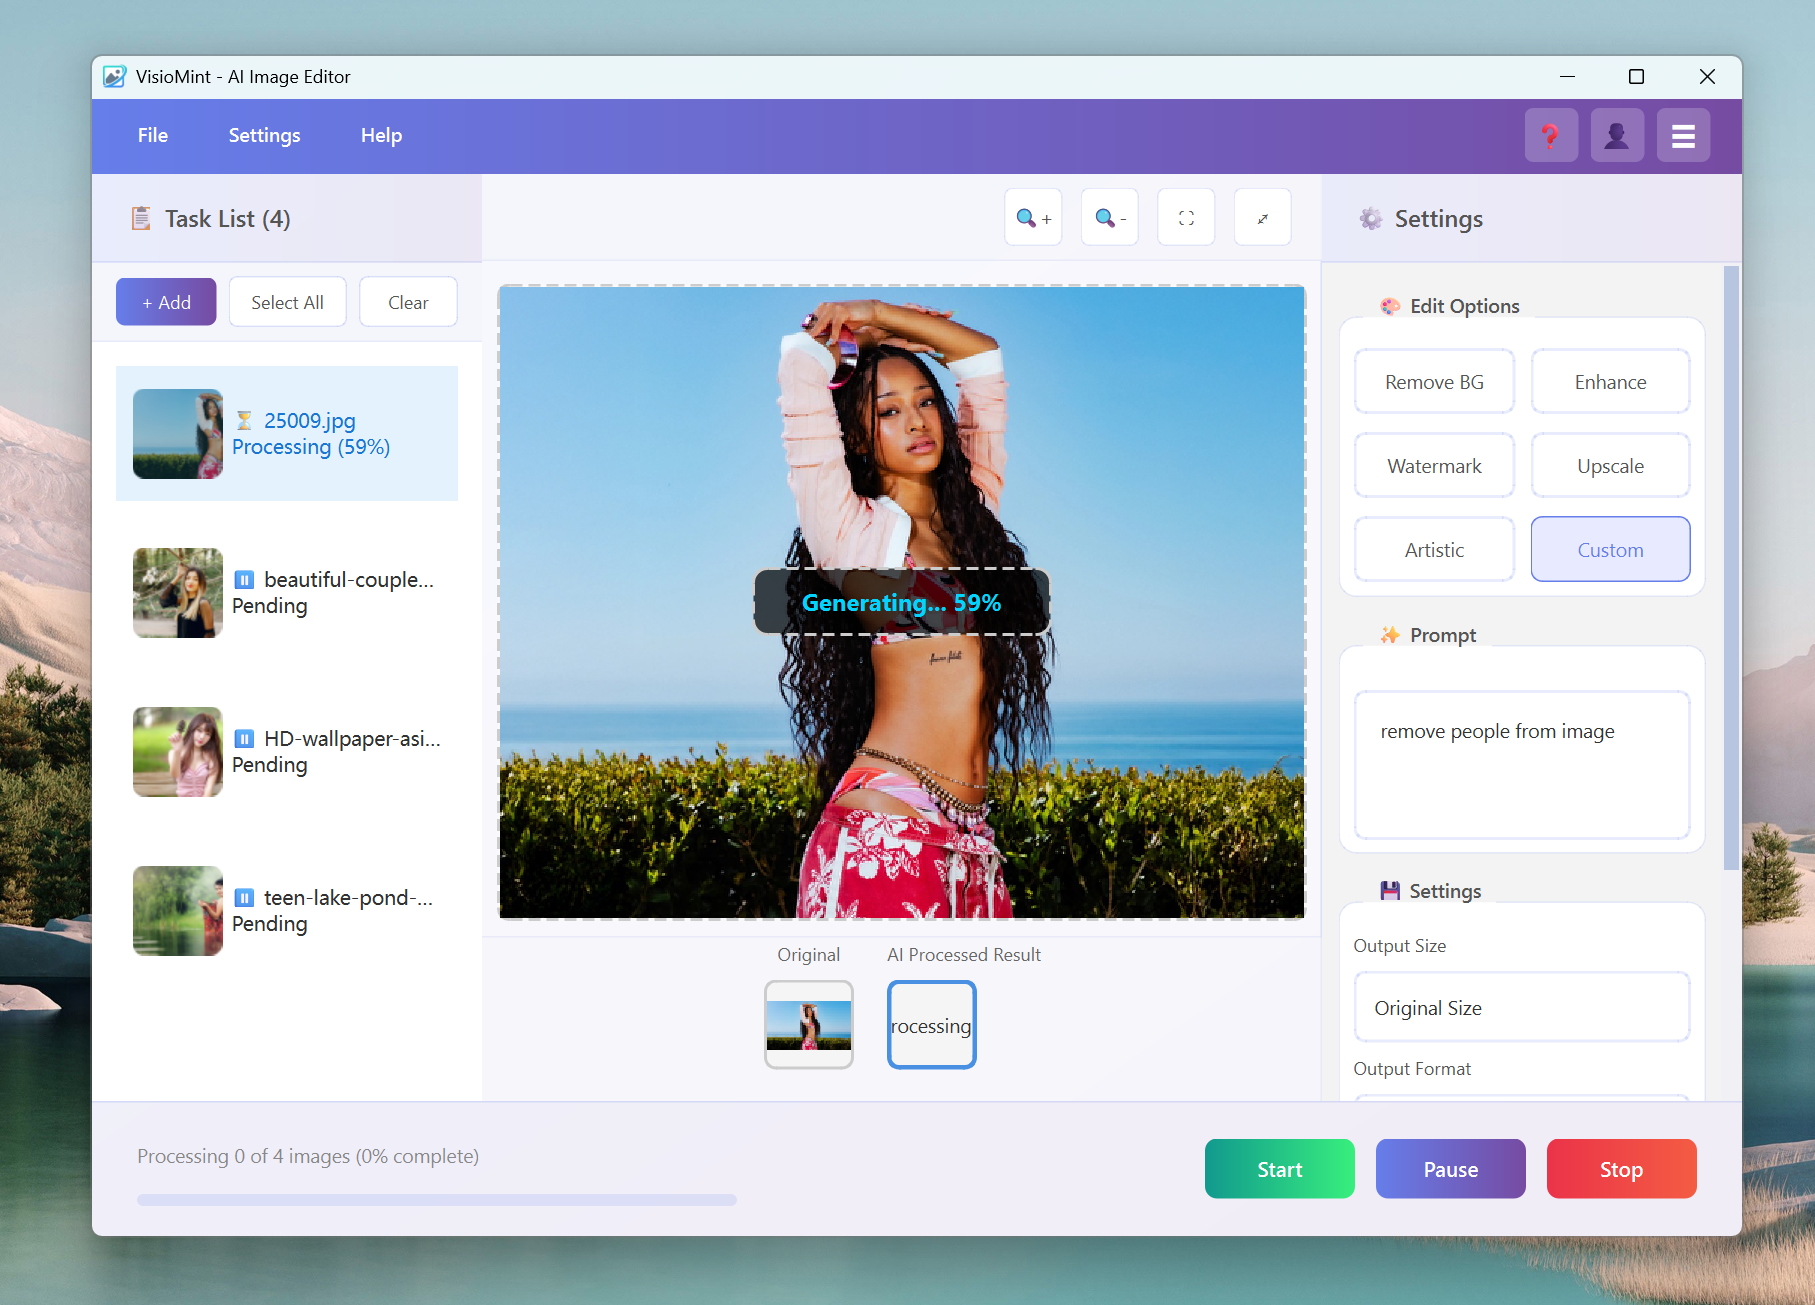Viewport: 1815px width, 1305px height.
Task: Click the fit-to-screen icon
Action: pos(1186,218)
